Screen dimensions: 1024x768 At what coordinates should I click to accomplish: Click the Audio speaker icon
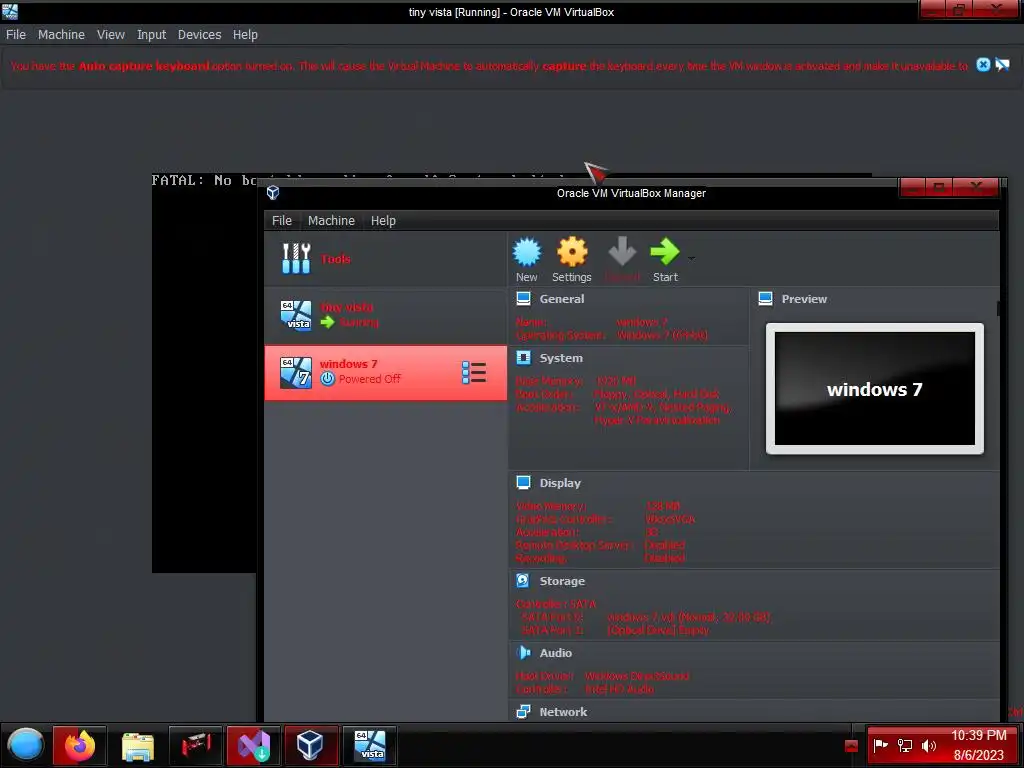523,652
